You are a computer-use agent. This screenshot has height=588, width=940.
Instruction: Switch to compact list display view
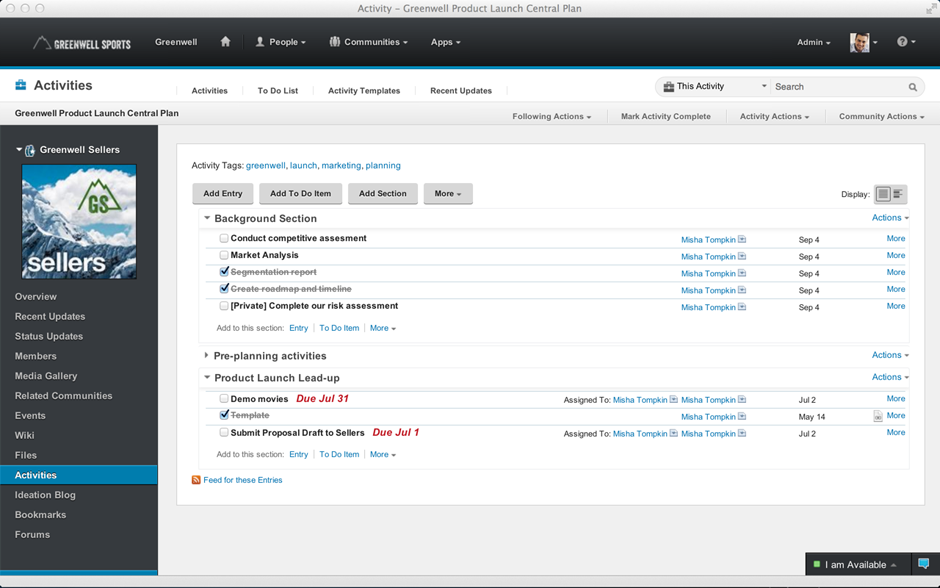pyautogui.click(x=898, y=194)
